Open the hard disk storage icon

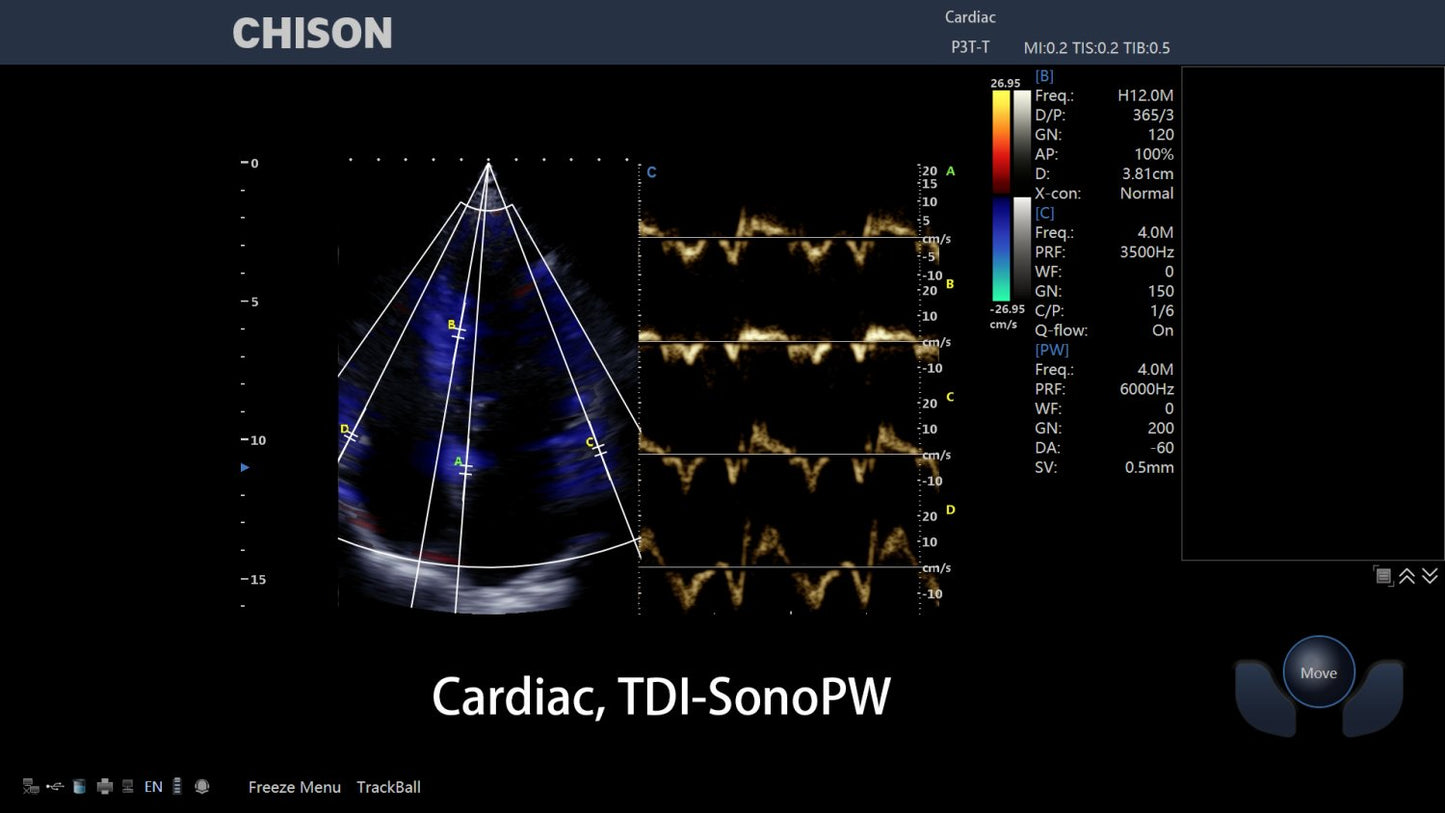[80, 787]
